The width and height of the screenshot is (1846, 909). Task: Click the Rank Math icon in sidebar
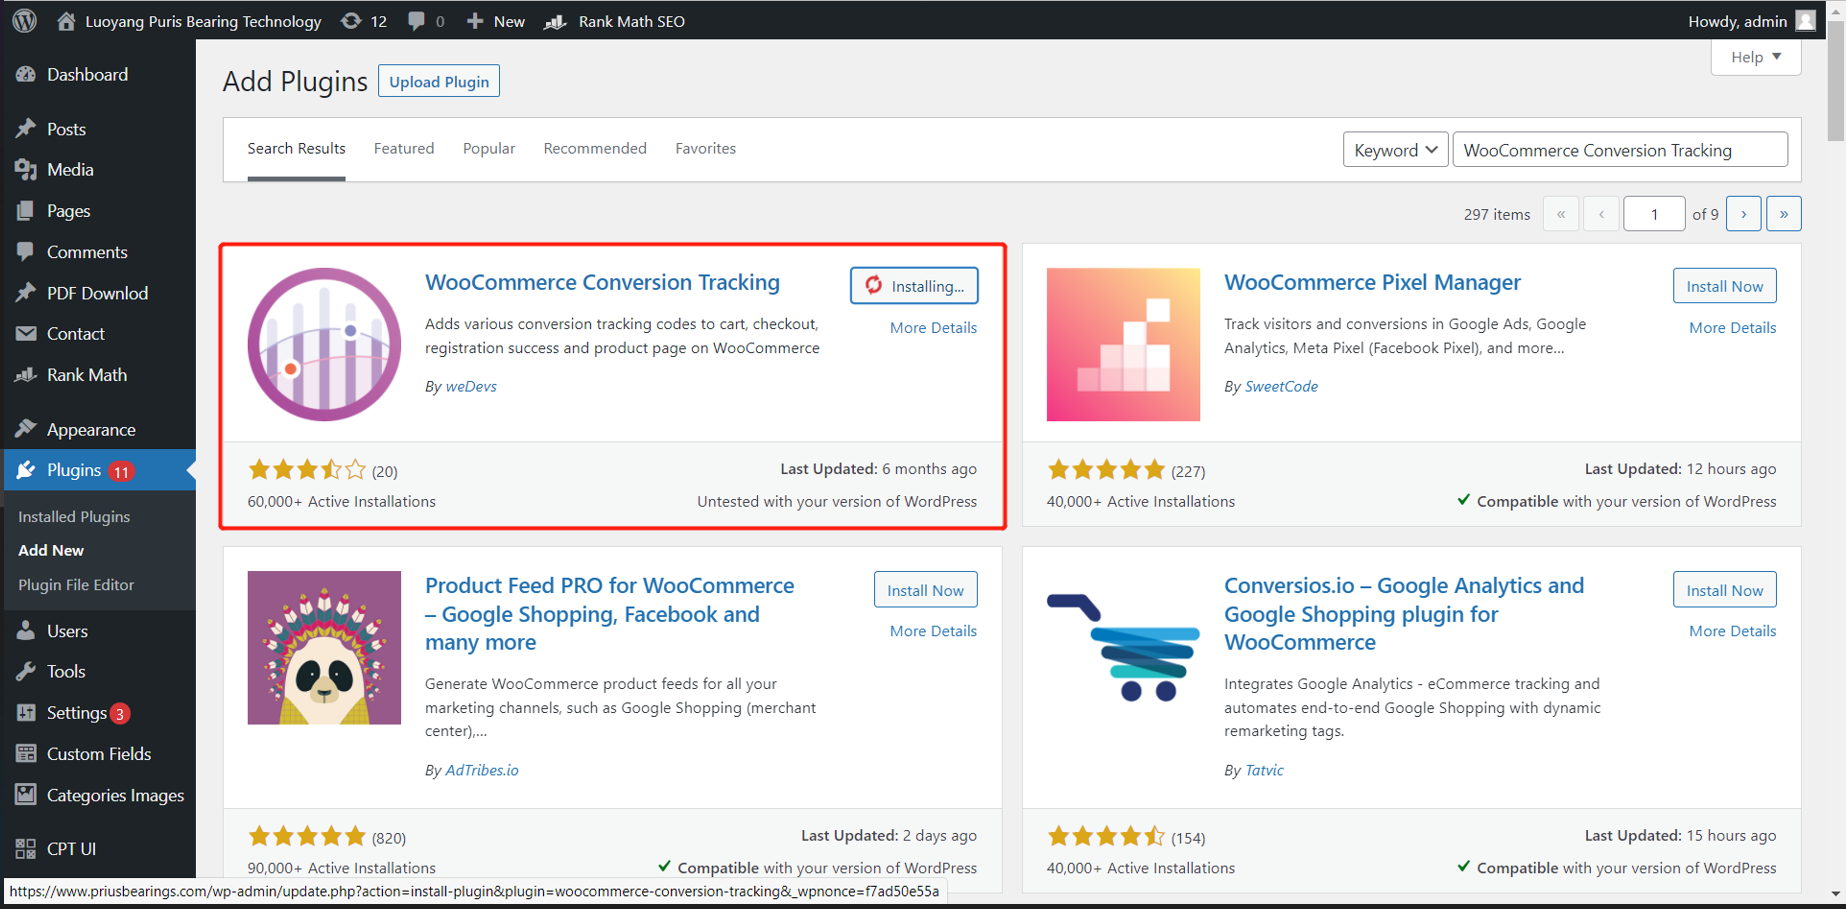coord(26,375)
